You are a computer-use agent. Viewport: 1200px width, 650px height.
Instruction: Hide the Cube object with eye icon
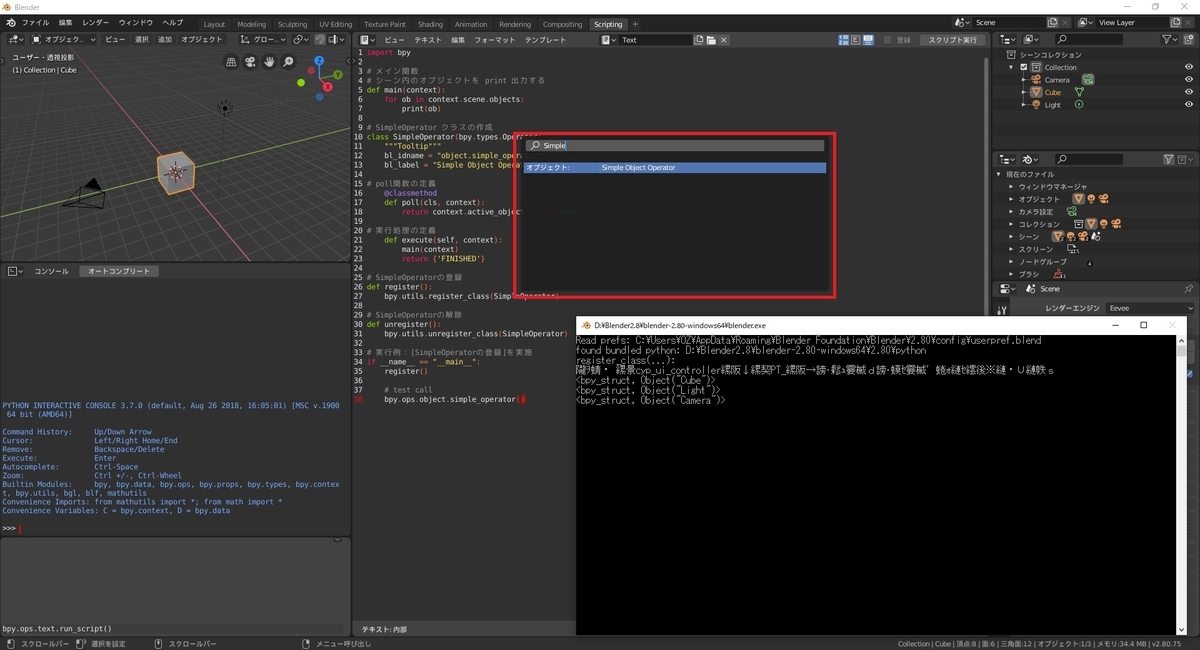click(1189, 92)
